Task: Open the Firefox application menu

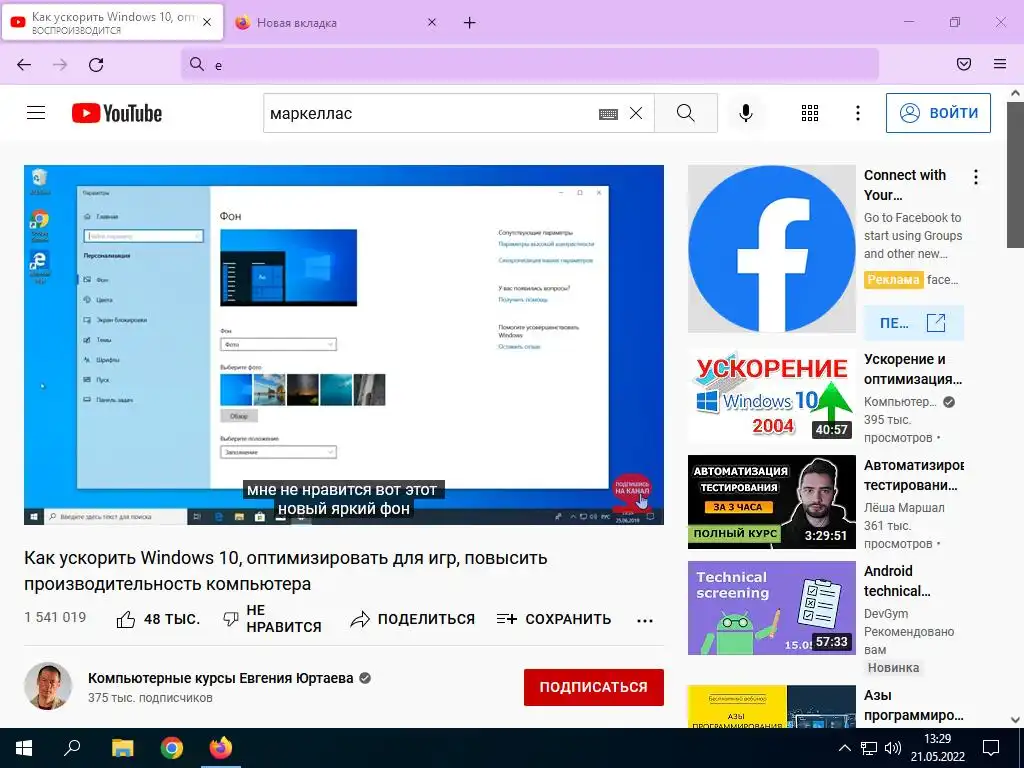Action: pyautogui.click(x=1000, y=64)
